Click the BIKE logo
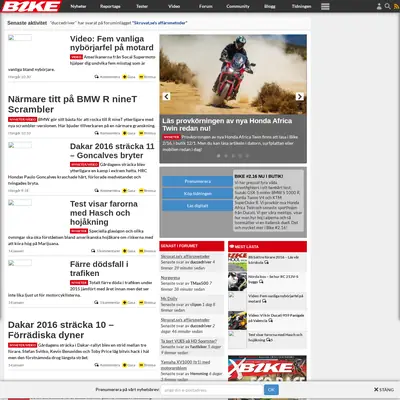Viewport: 400px width, 400px height. 31,6
